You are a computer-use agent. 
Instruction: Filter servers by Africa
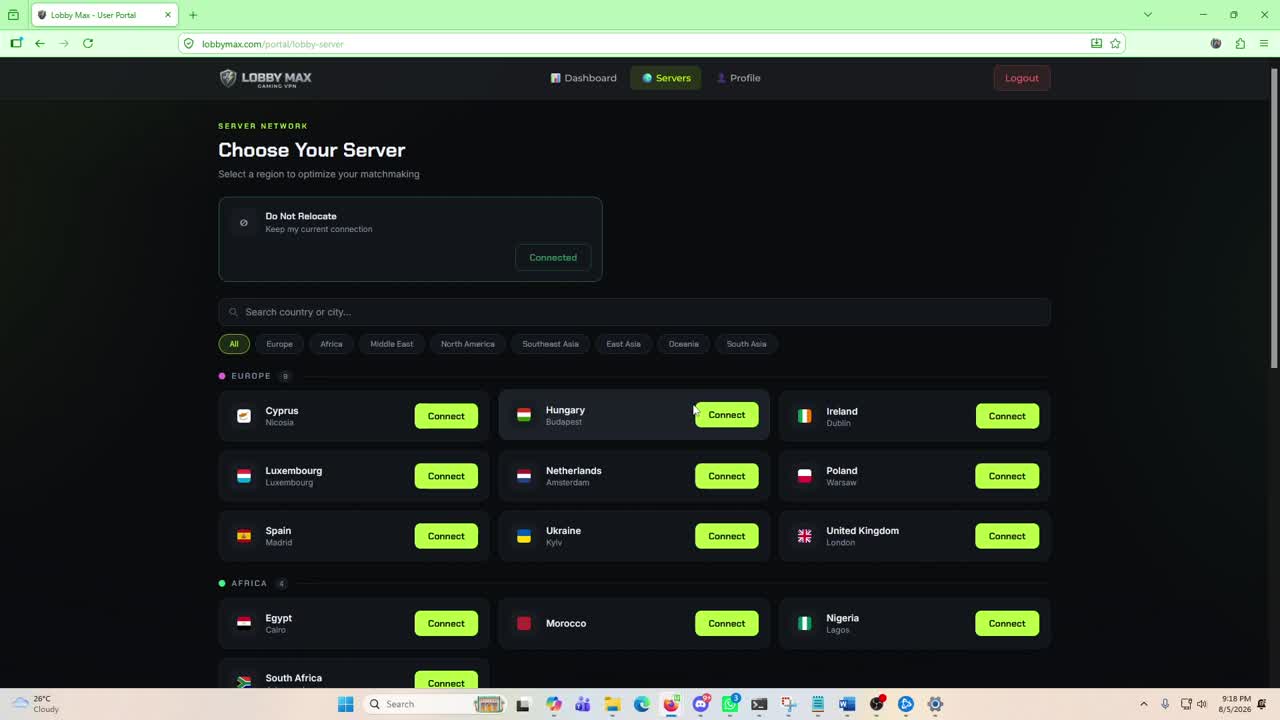tap(331, 344)
